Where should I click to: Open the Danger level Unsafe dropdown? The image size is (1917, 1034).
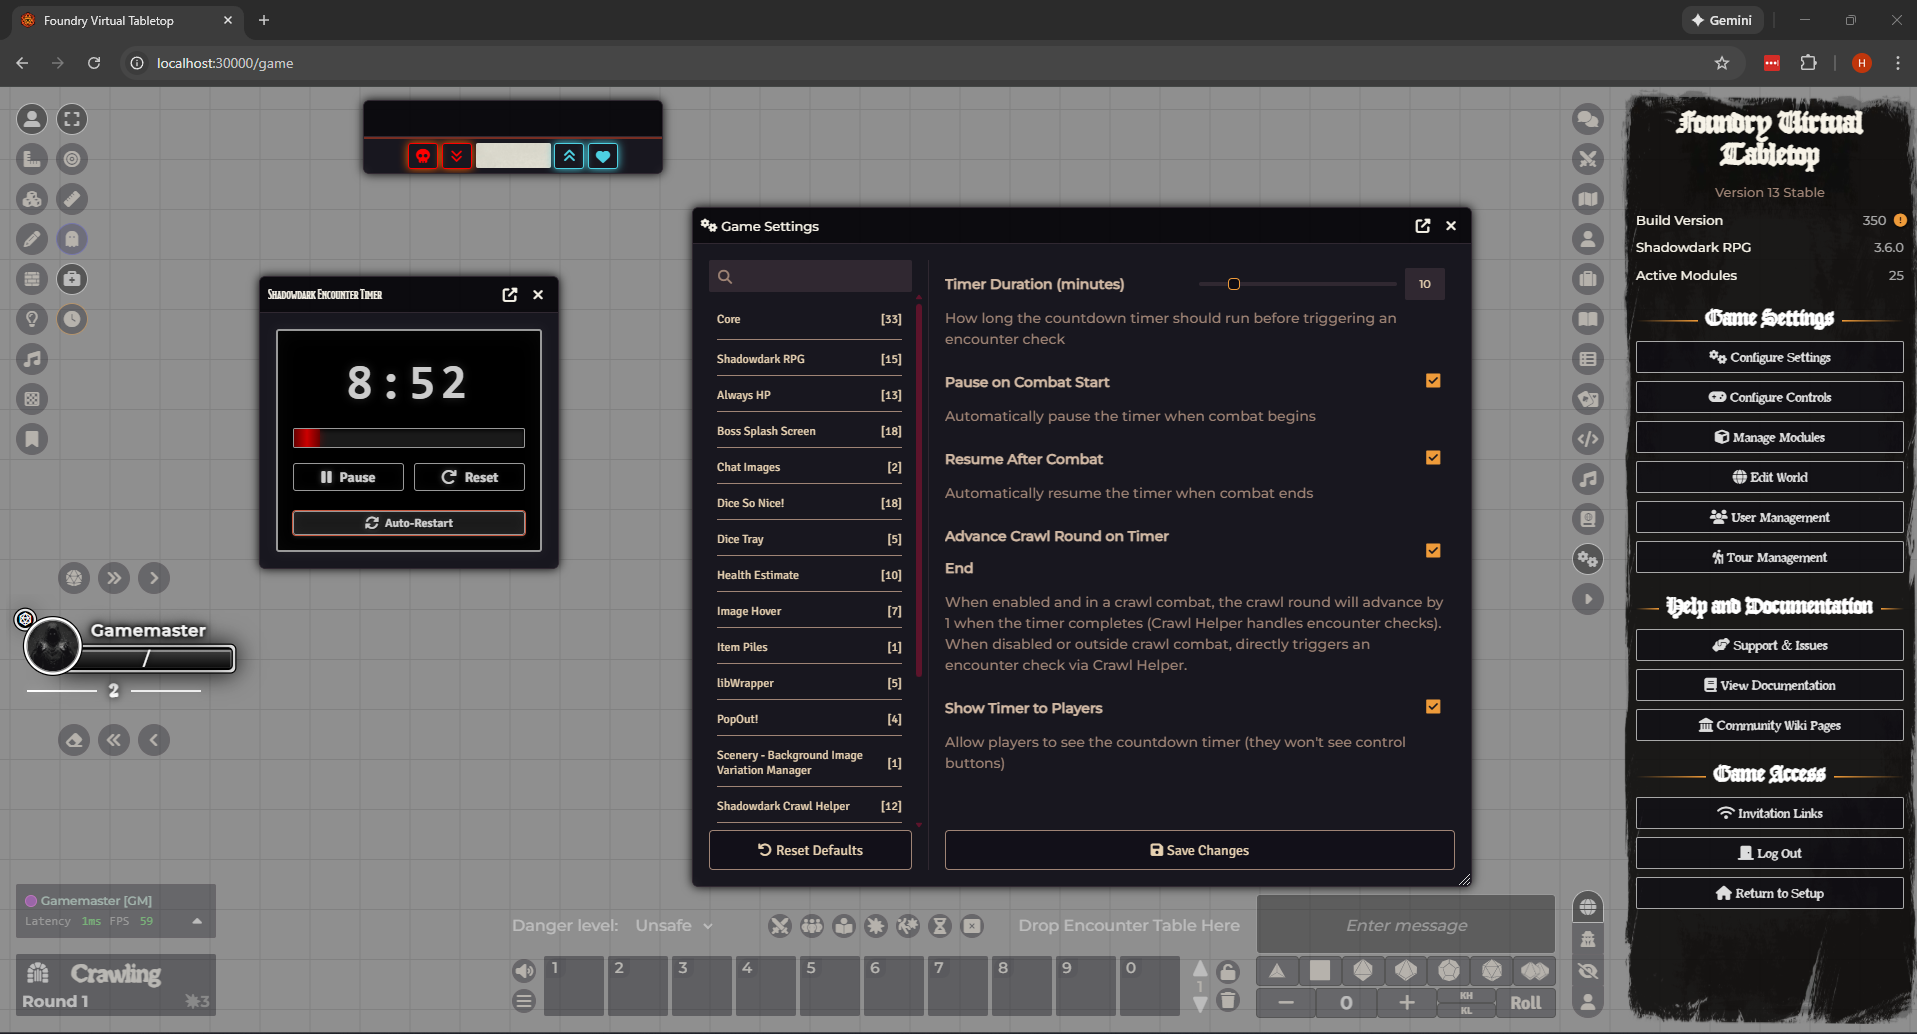click(674, 925)
